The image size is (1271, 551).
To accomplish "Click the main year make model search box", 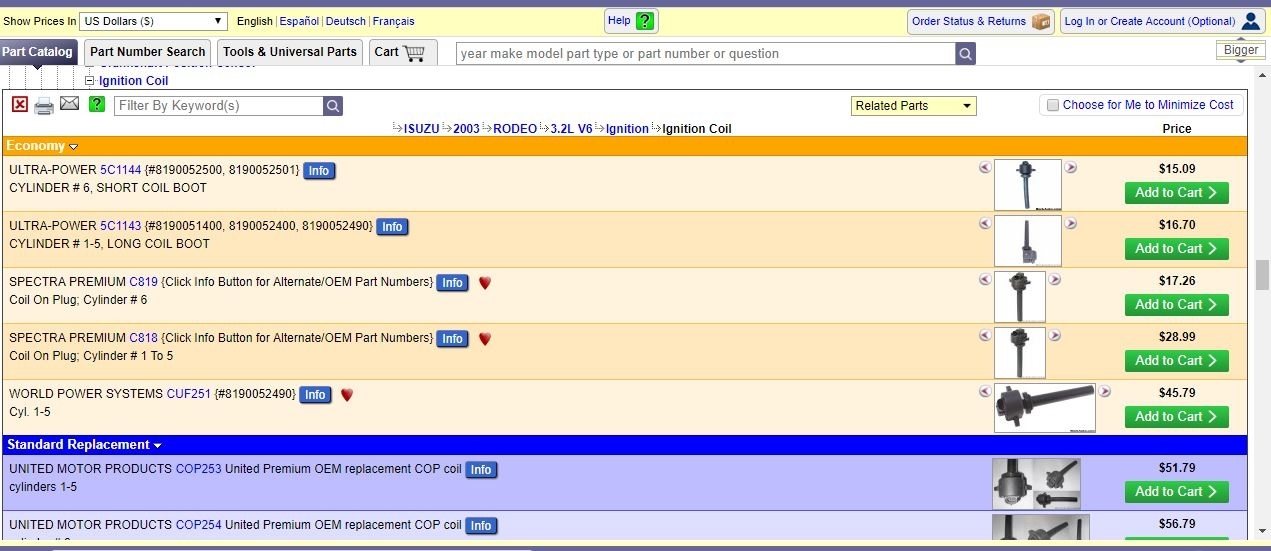I will [x=706, y=54].
